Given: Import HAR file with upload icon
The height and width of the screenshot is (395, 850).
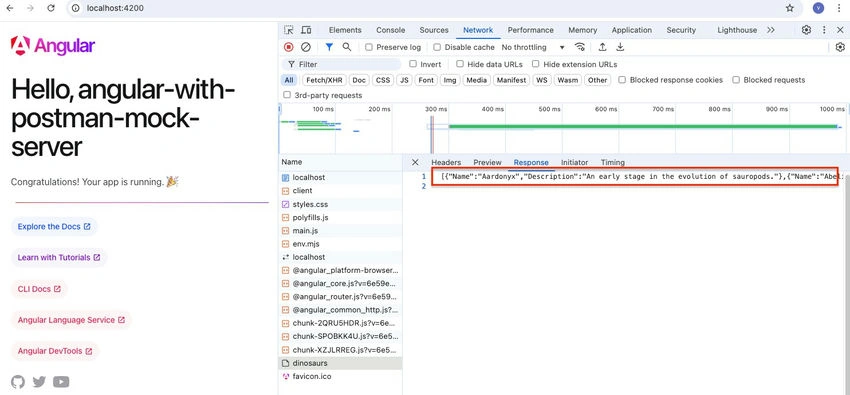Looking at the screenshot, I should coord(602,47).
